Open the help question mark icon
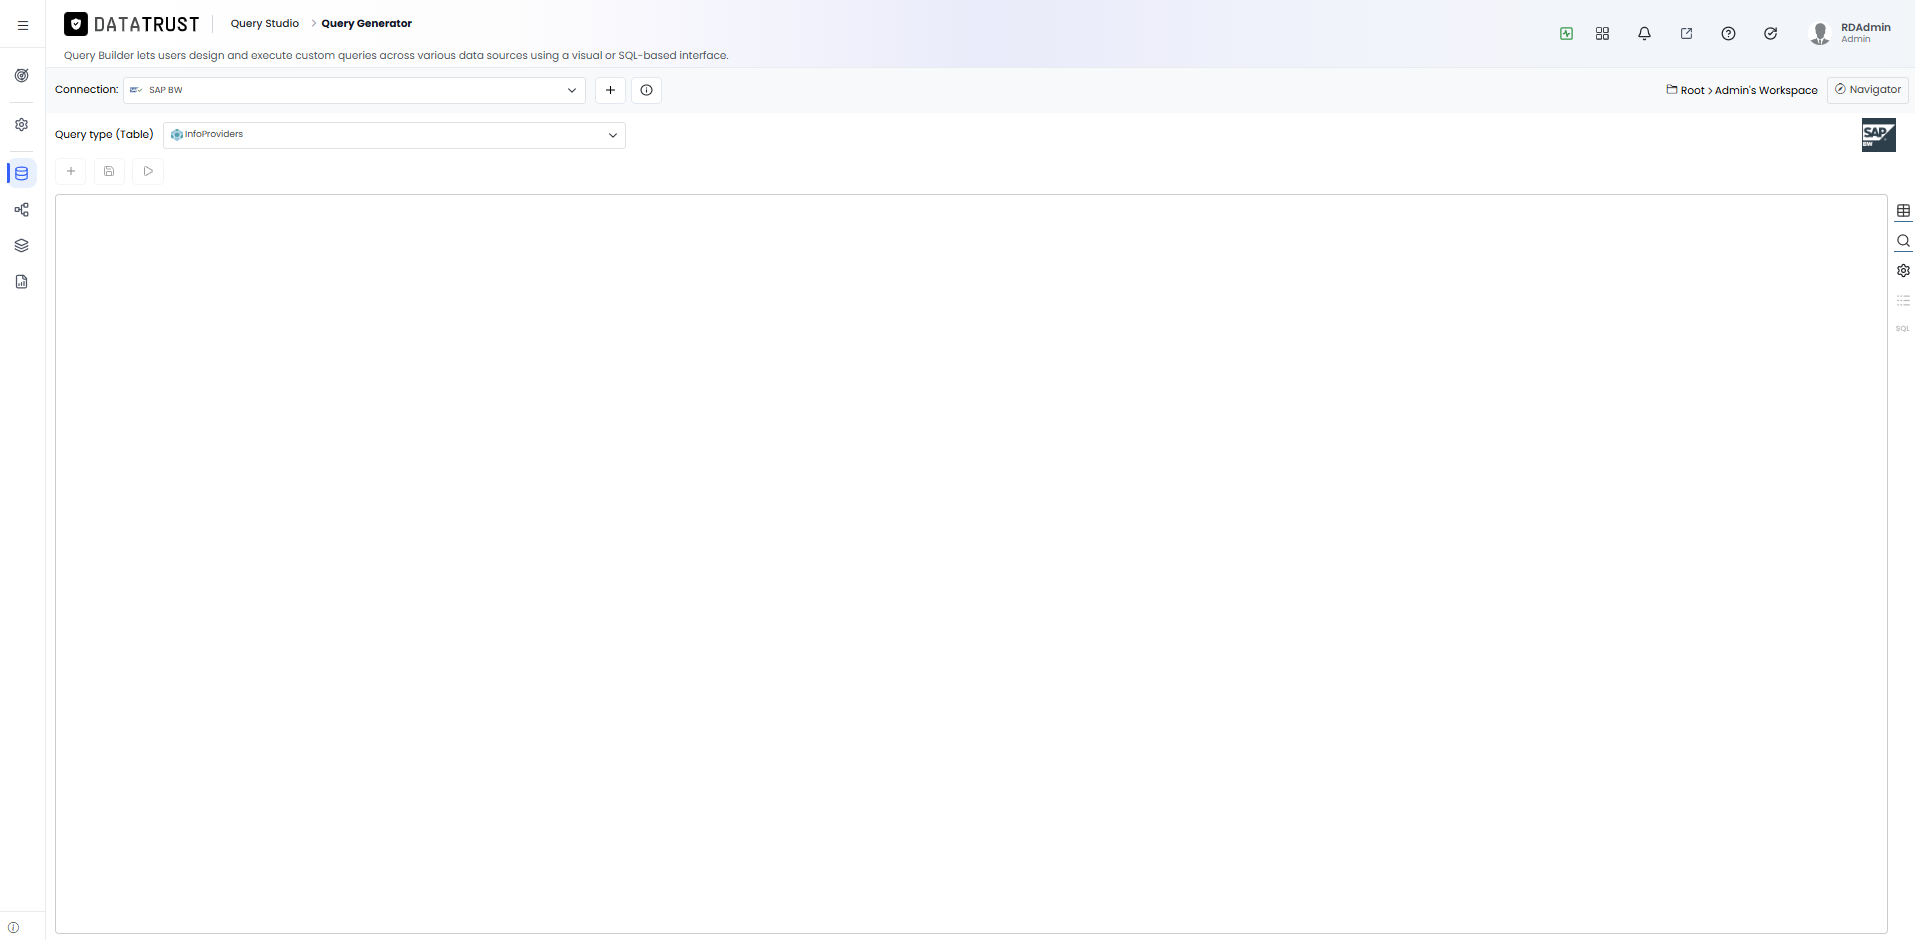The image size is (1915, 940). [1728, 33]
